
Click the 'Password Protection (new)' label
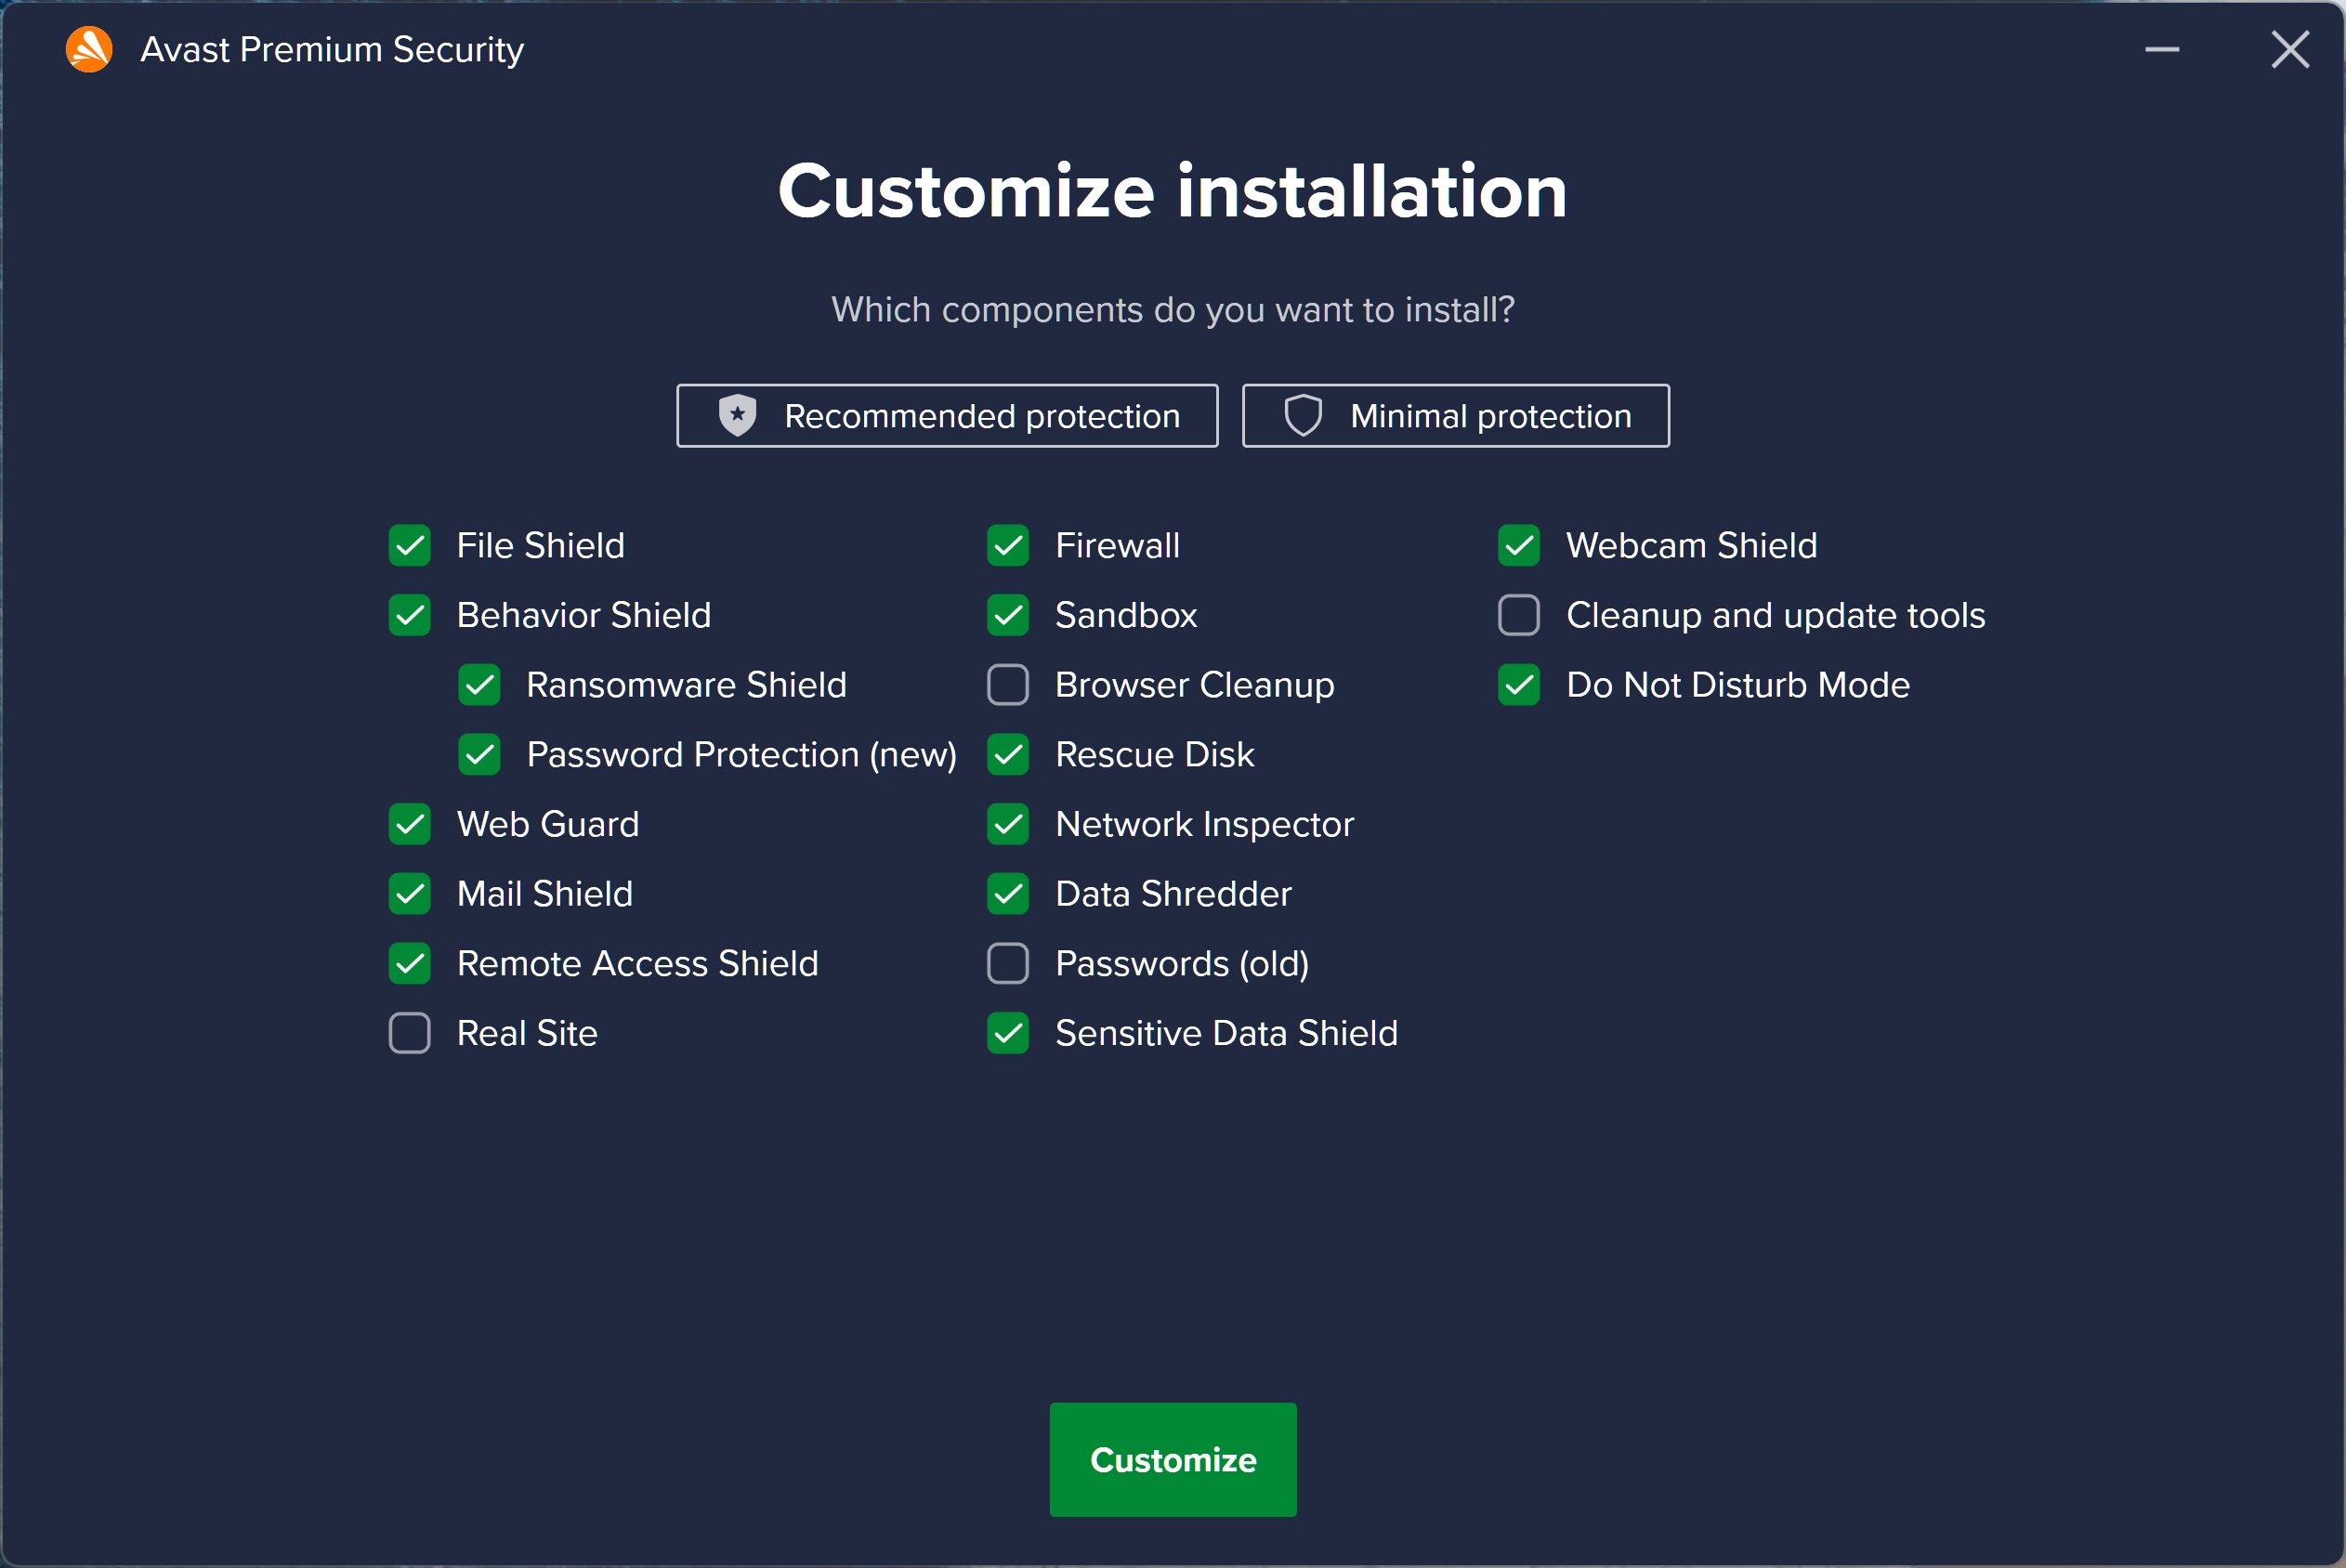[x=742, y=754]
